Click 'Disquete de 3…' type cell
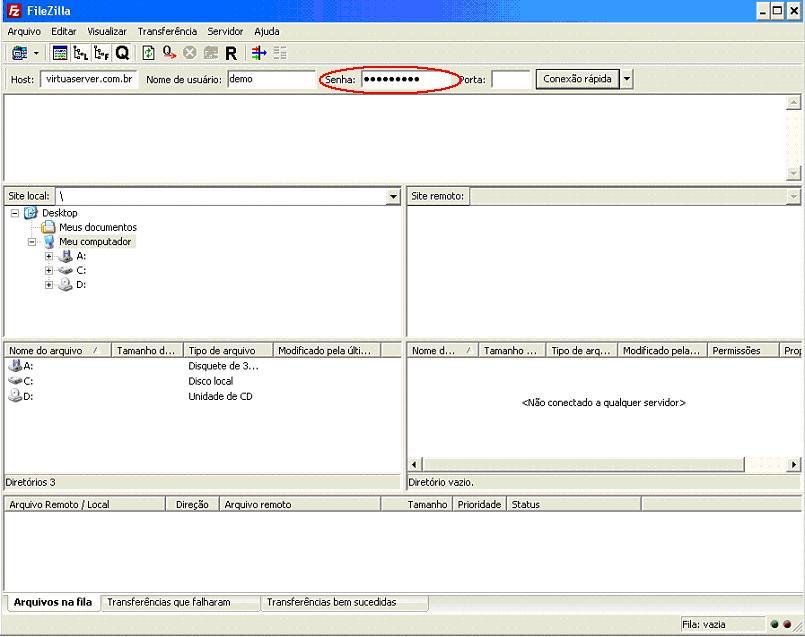The width and height of the screenshot is (805, 637). [223, 366]
